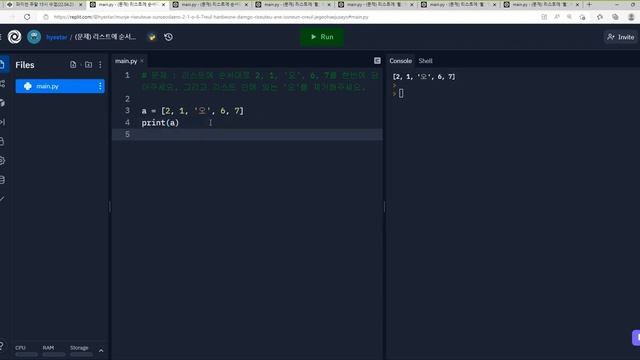Switch to the Shell tab

tap(425, 61)
